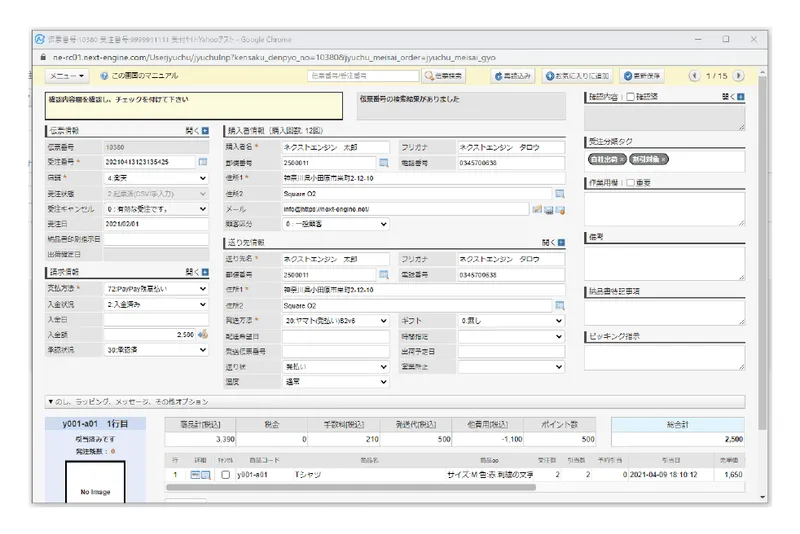Click the 更新保存 save button
This screenshot has height=534, width=800.
click(x=642, y=76)
